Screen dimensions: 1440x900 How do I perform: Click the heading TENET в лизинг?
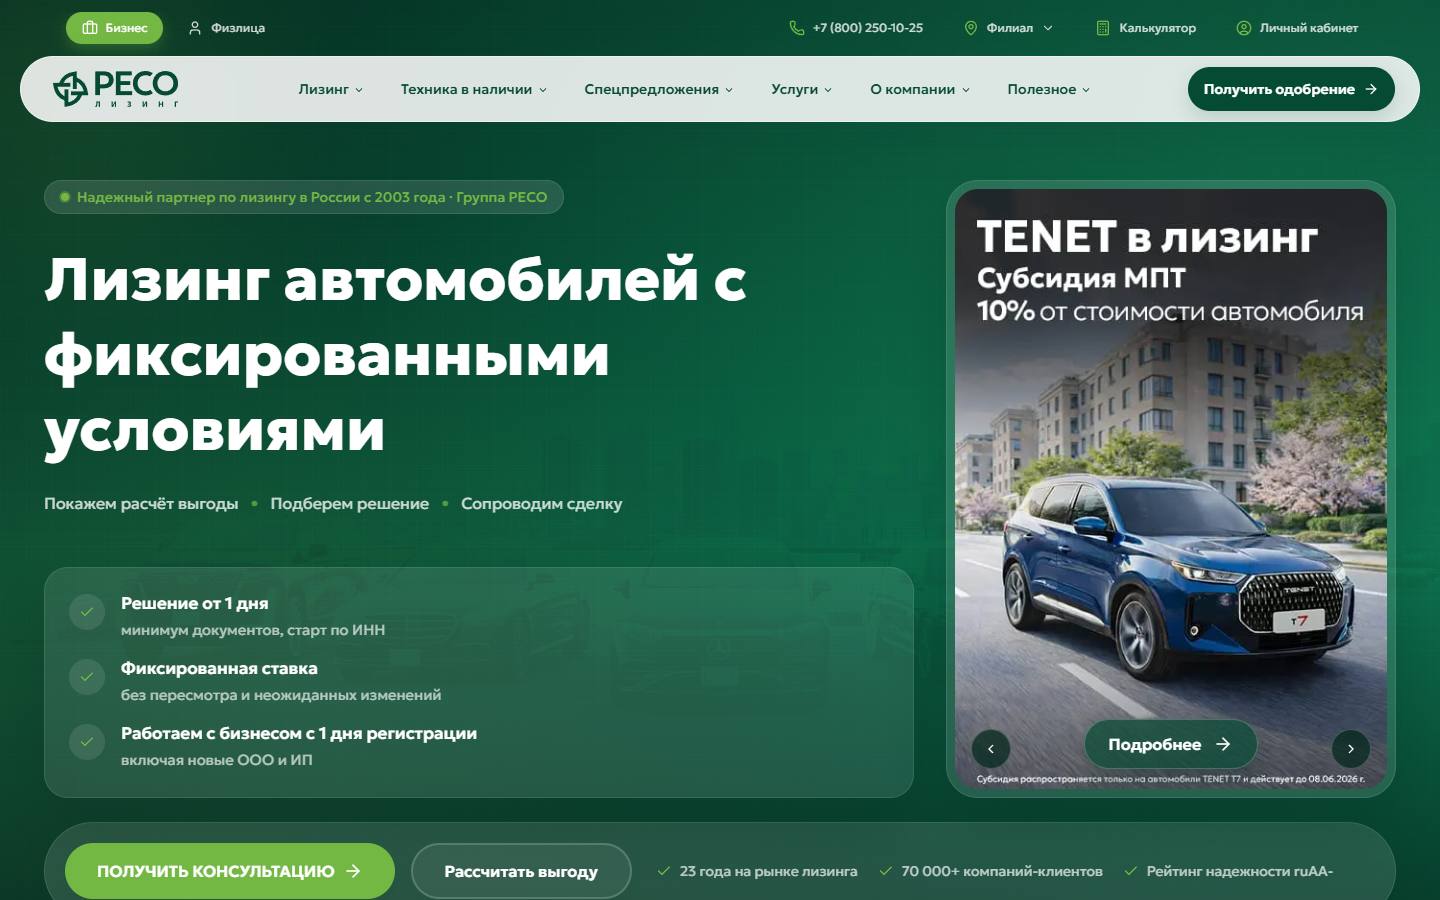coord(1147,237)
